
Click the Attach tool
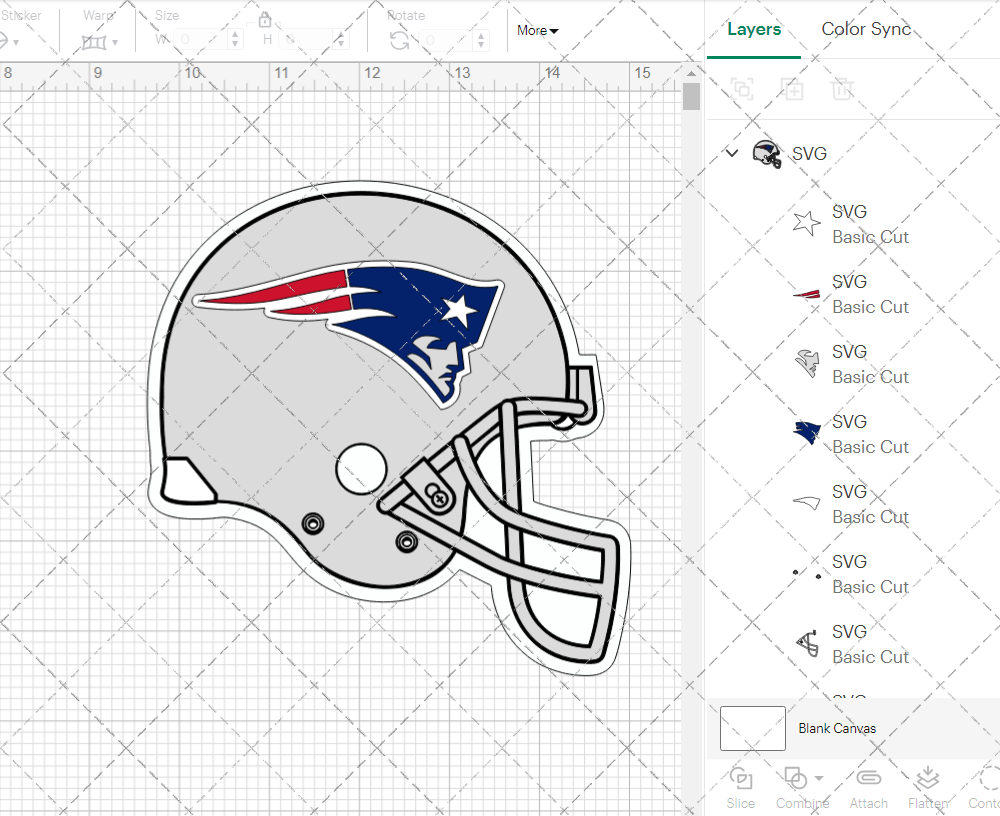pyautogui.click(x=868, y=789)
